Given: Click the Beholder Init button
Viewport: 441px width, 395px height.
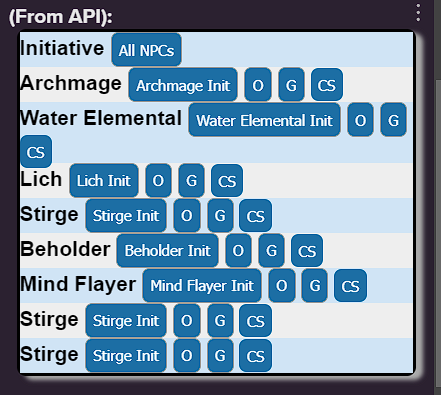Looking at the screenshot, I should pyautogui.click(x=167, y=250).
